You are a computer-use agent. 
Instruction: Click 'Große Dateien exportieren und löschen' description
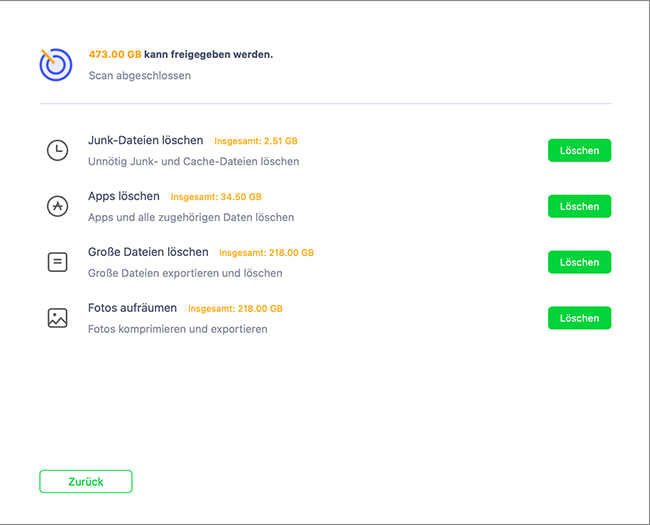(185, 273)
